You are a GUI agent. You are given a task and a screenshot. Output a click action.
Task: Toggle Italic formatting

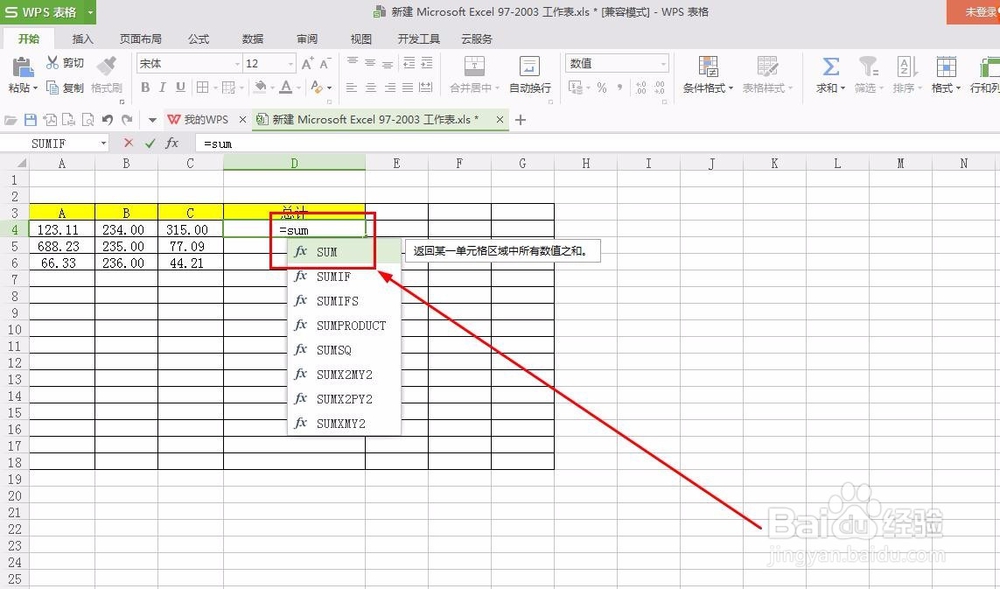[163, 87]
